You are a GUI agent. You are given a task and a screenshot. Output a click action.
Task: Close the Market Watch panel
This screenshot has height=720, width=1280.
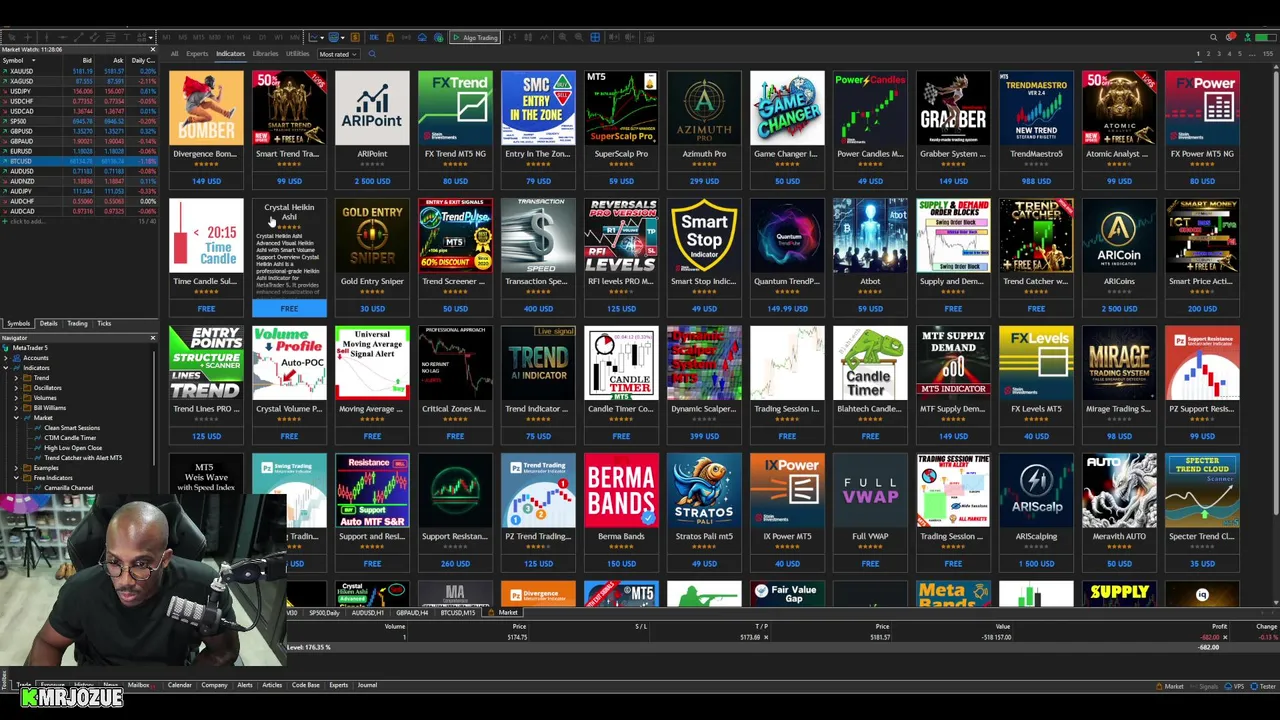click(x=153, y=49)
